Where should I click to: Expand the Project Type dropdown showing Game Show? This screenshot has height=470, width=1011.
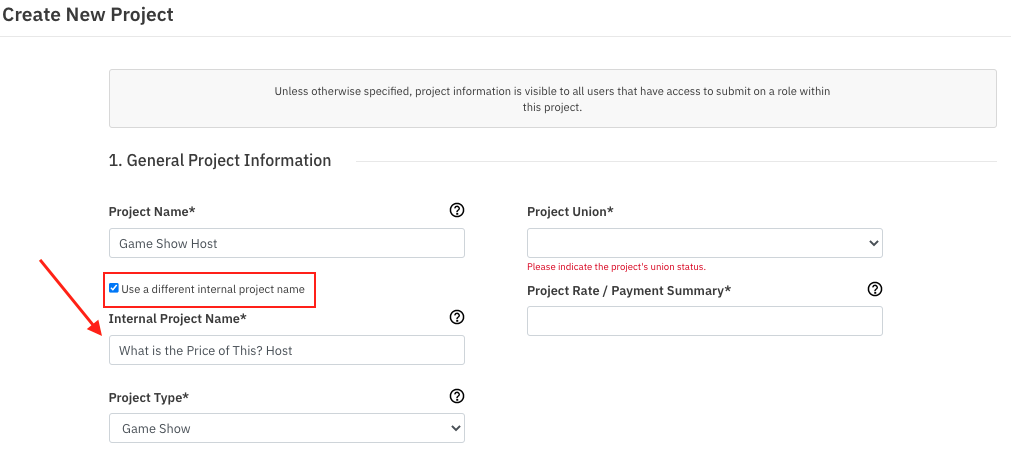286,428
